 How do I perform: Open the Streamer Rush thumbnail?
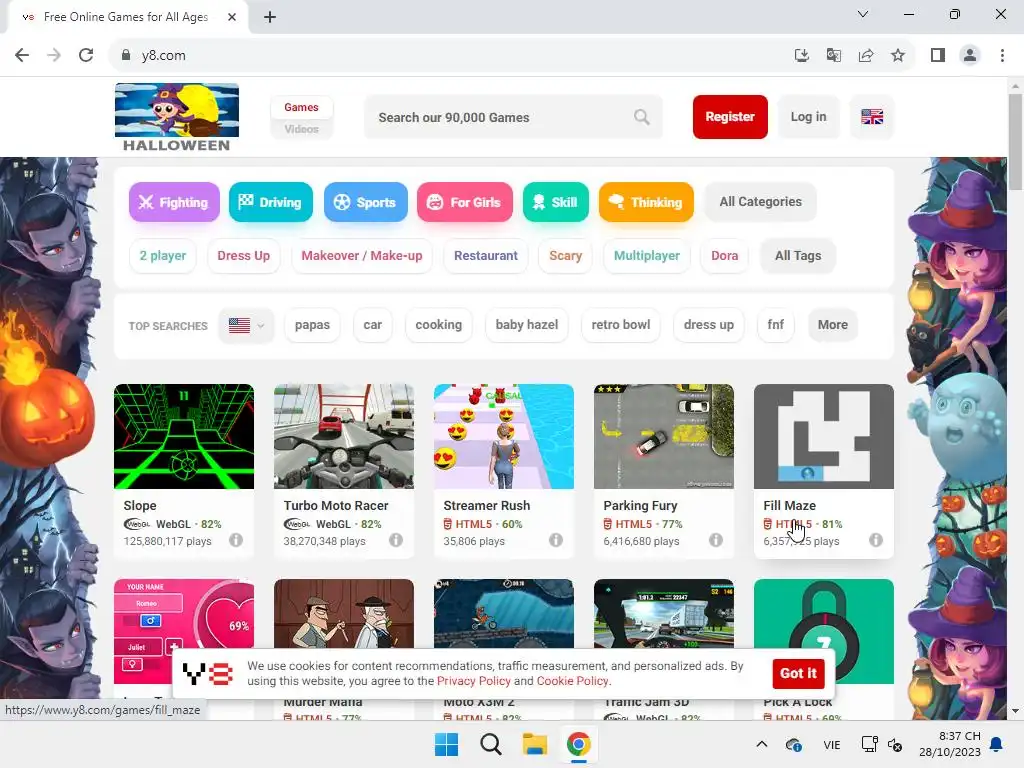pyautogui.click(x=504, y=436)
